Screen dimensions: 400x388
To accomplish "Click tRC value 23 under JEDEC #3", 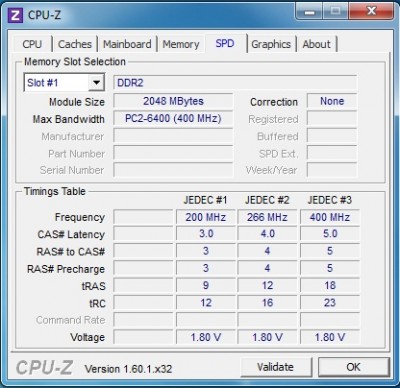I will (330, 303).
